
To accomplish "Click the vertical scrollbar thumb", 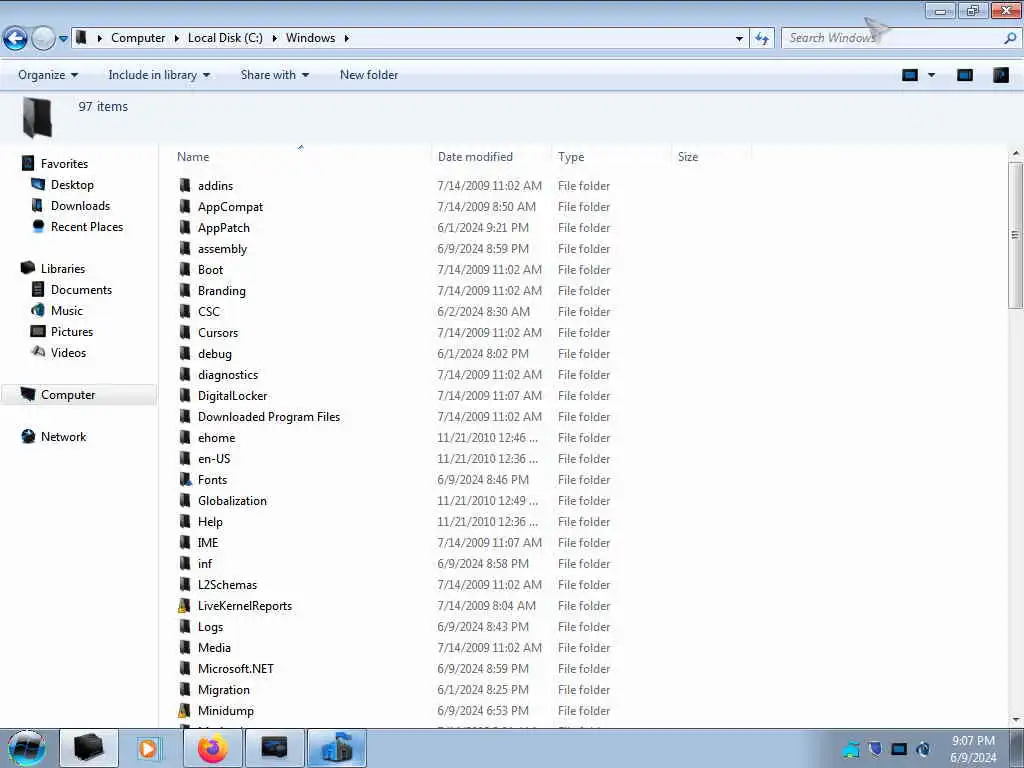I will coord(1015,235).
